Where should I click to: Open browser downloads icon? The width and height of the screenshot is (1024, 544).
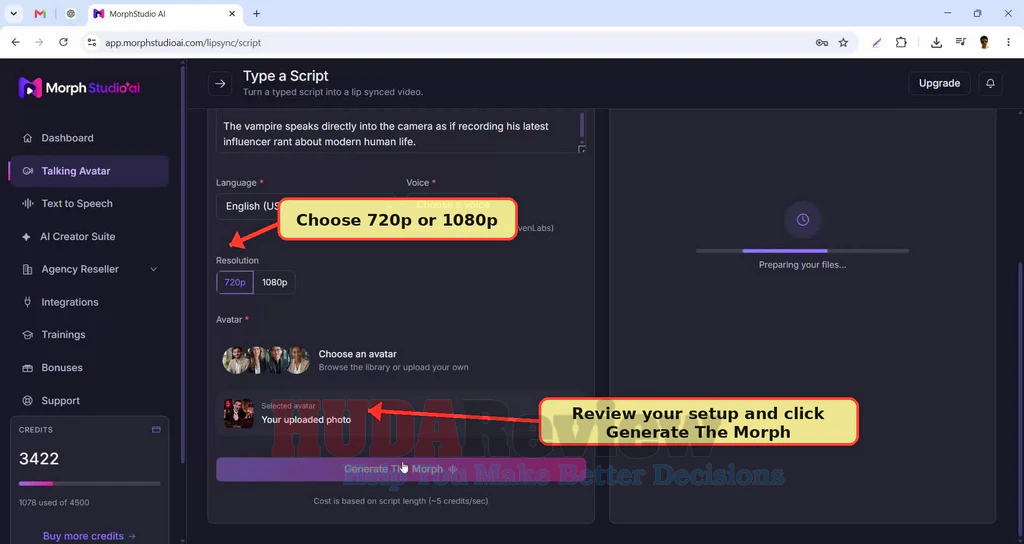pos(936,42)
